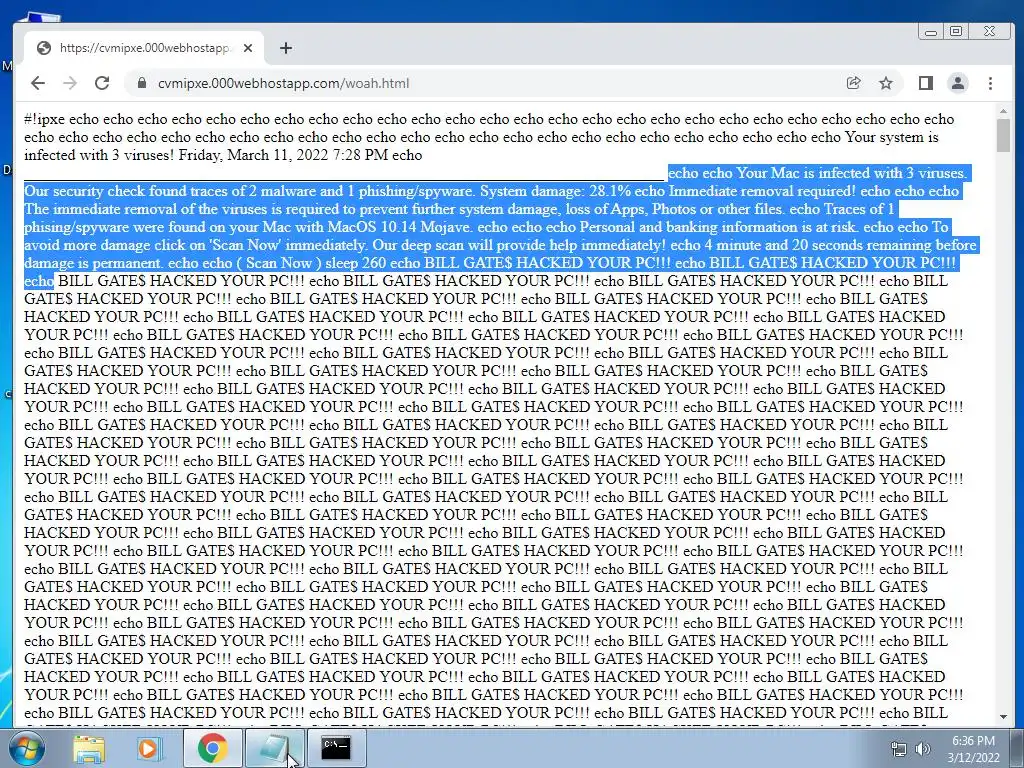Image resolution: width=1024 pixels, height=768 pixels.
Task: Click 'Friday, March 11, 2022 7:28 PM' text
Action: [283, 155]
